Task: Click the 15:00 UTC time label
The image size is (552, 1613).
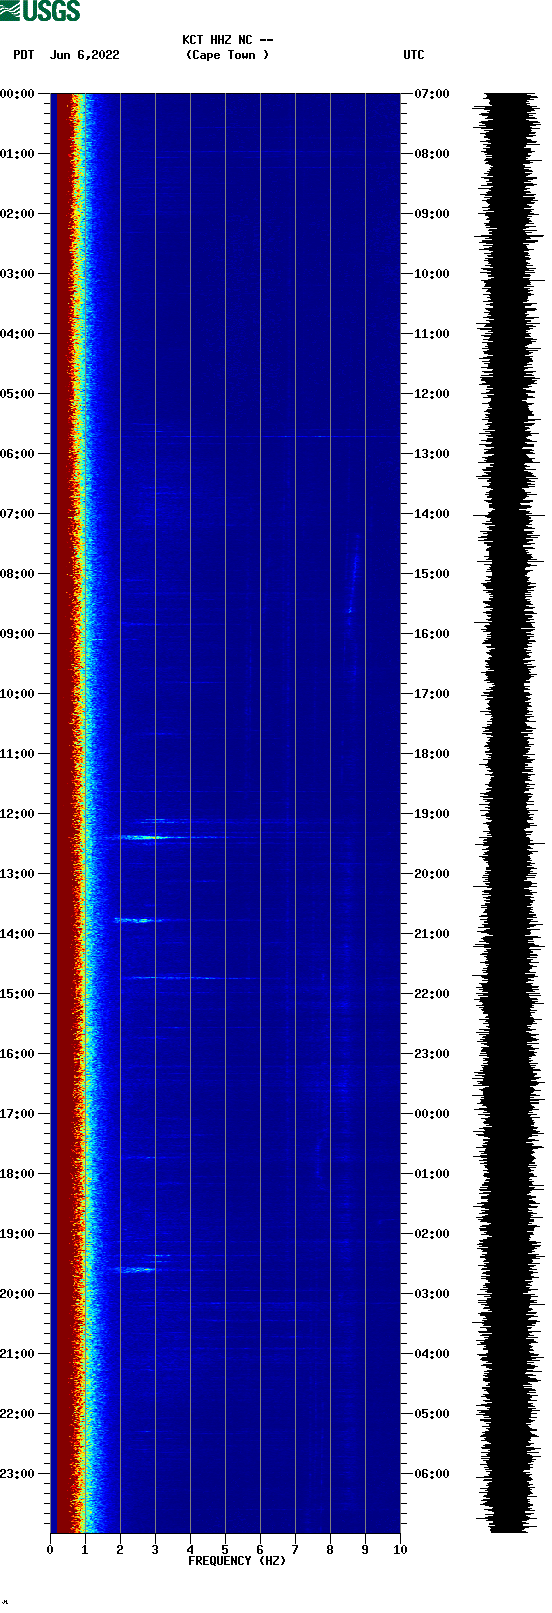Action: click(x=432, y=574)
